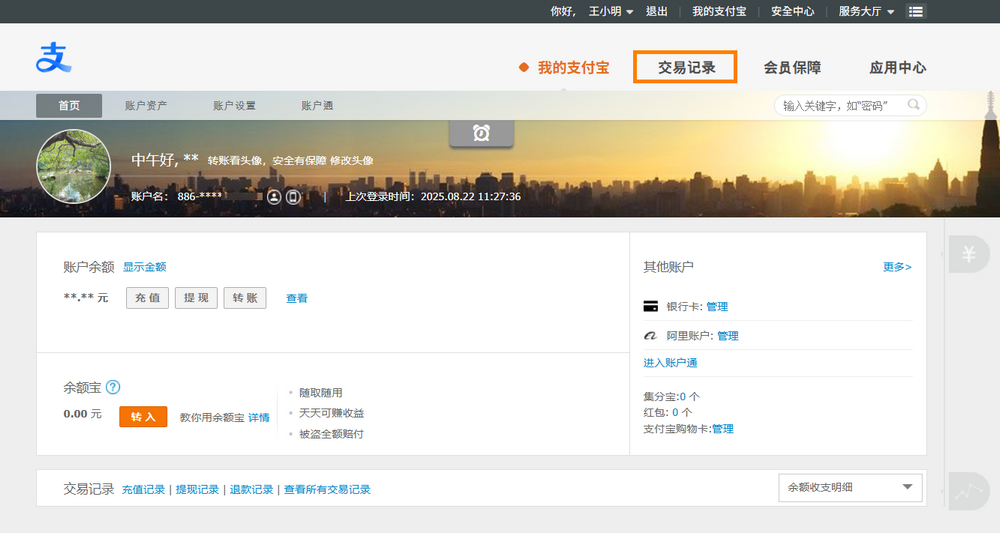Click the bank card icon

point(651,307)
